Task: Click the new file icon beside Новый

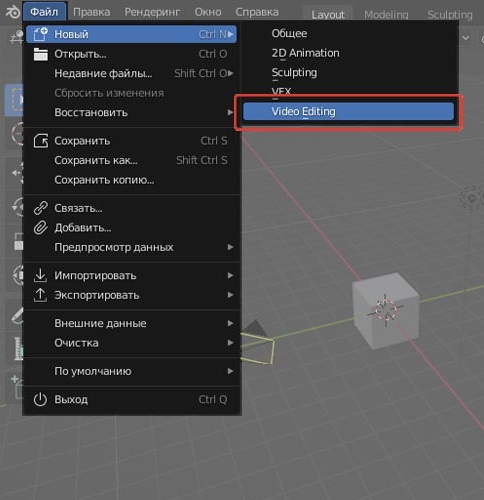Action: [41, 34]
